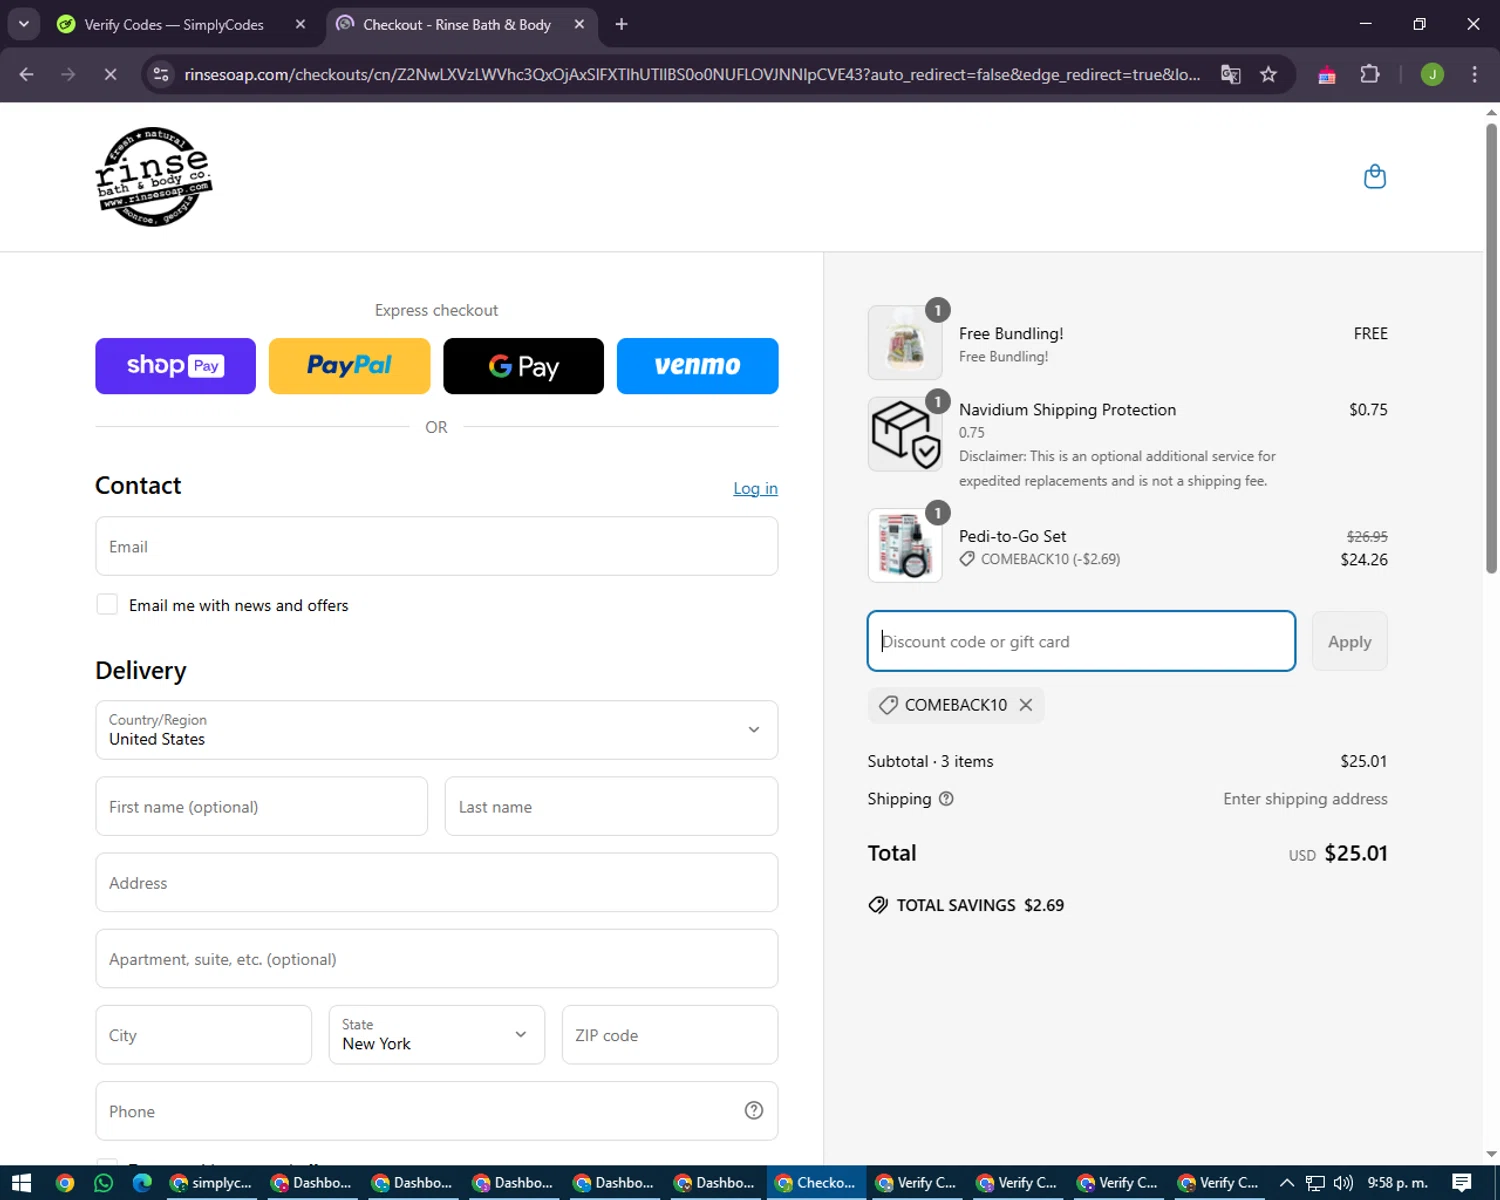Open the Chrome profile avatar
This screenshot has height=1200, width=1500.
pos(1432,74)
